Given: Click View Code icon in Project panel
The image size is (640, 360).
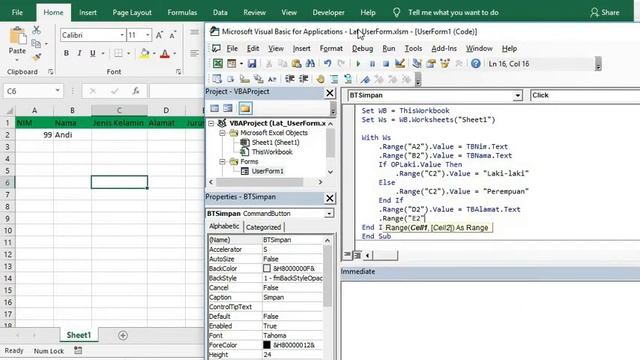Looking at the screenshot, I should click(x=214, y=109).
